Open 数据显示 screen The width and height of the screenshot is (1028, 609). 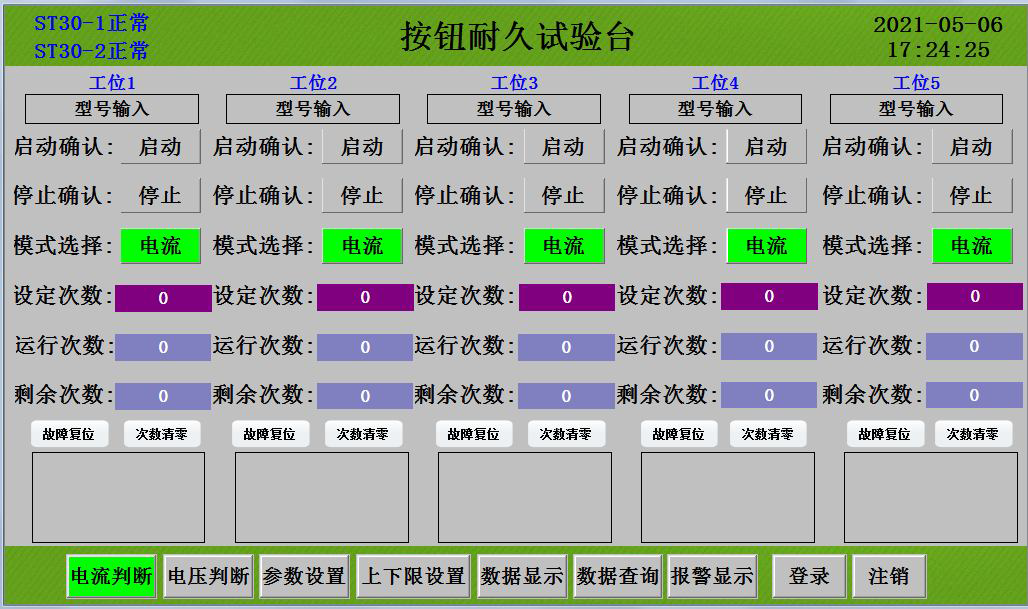pos(521,576)
